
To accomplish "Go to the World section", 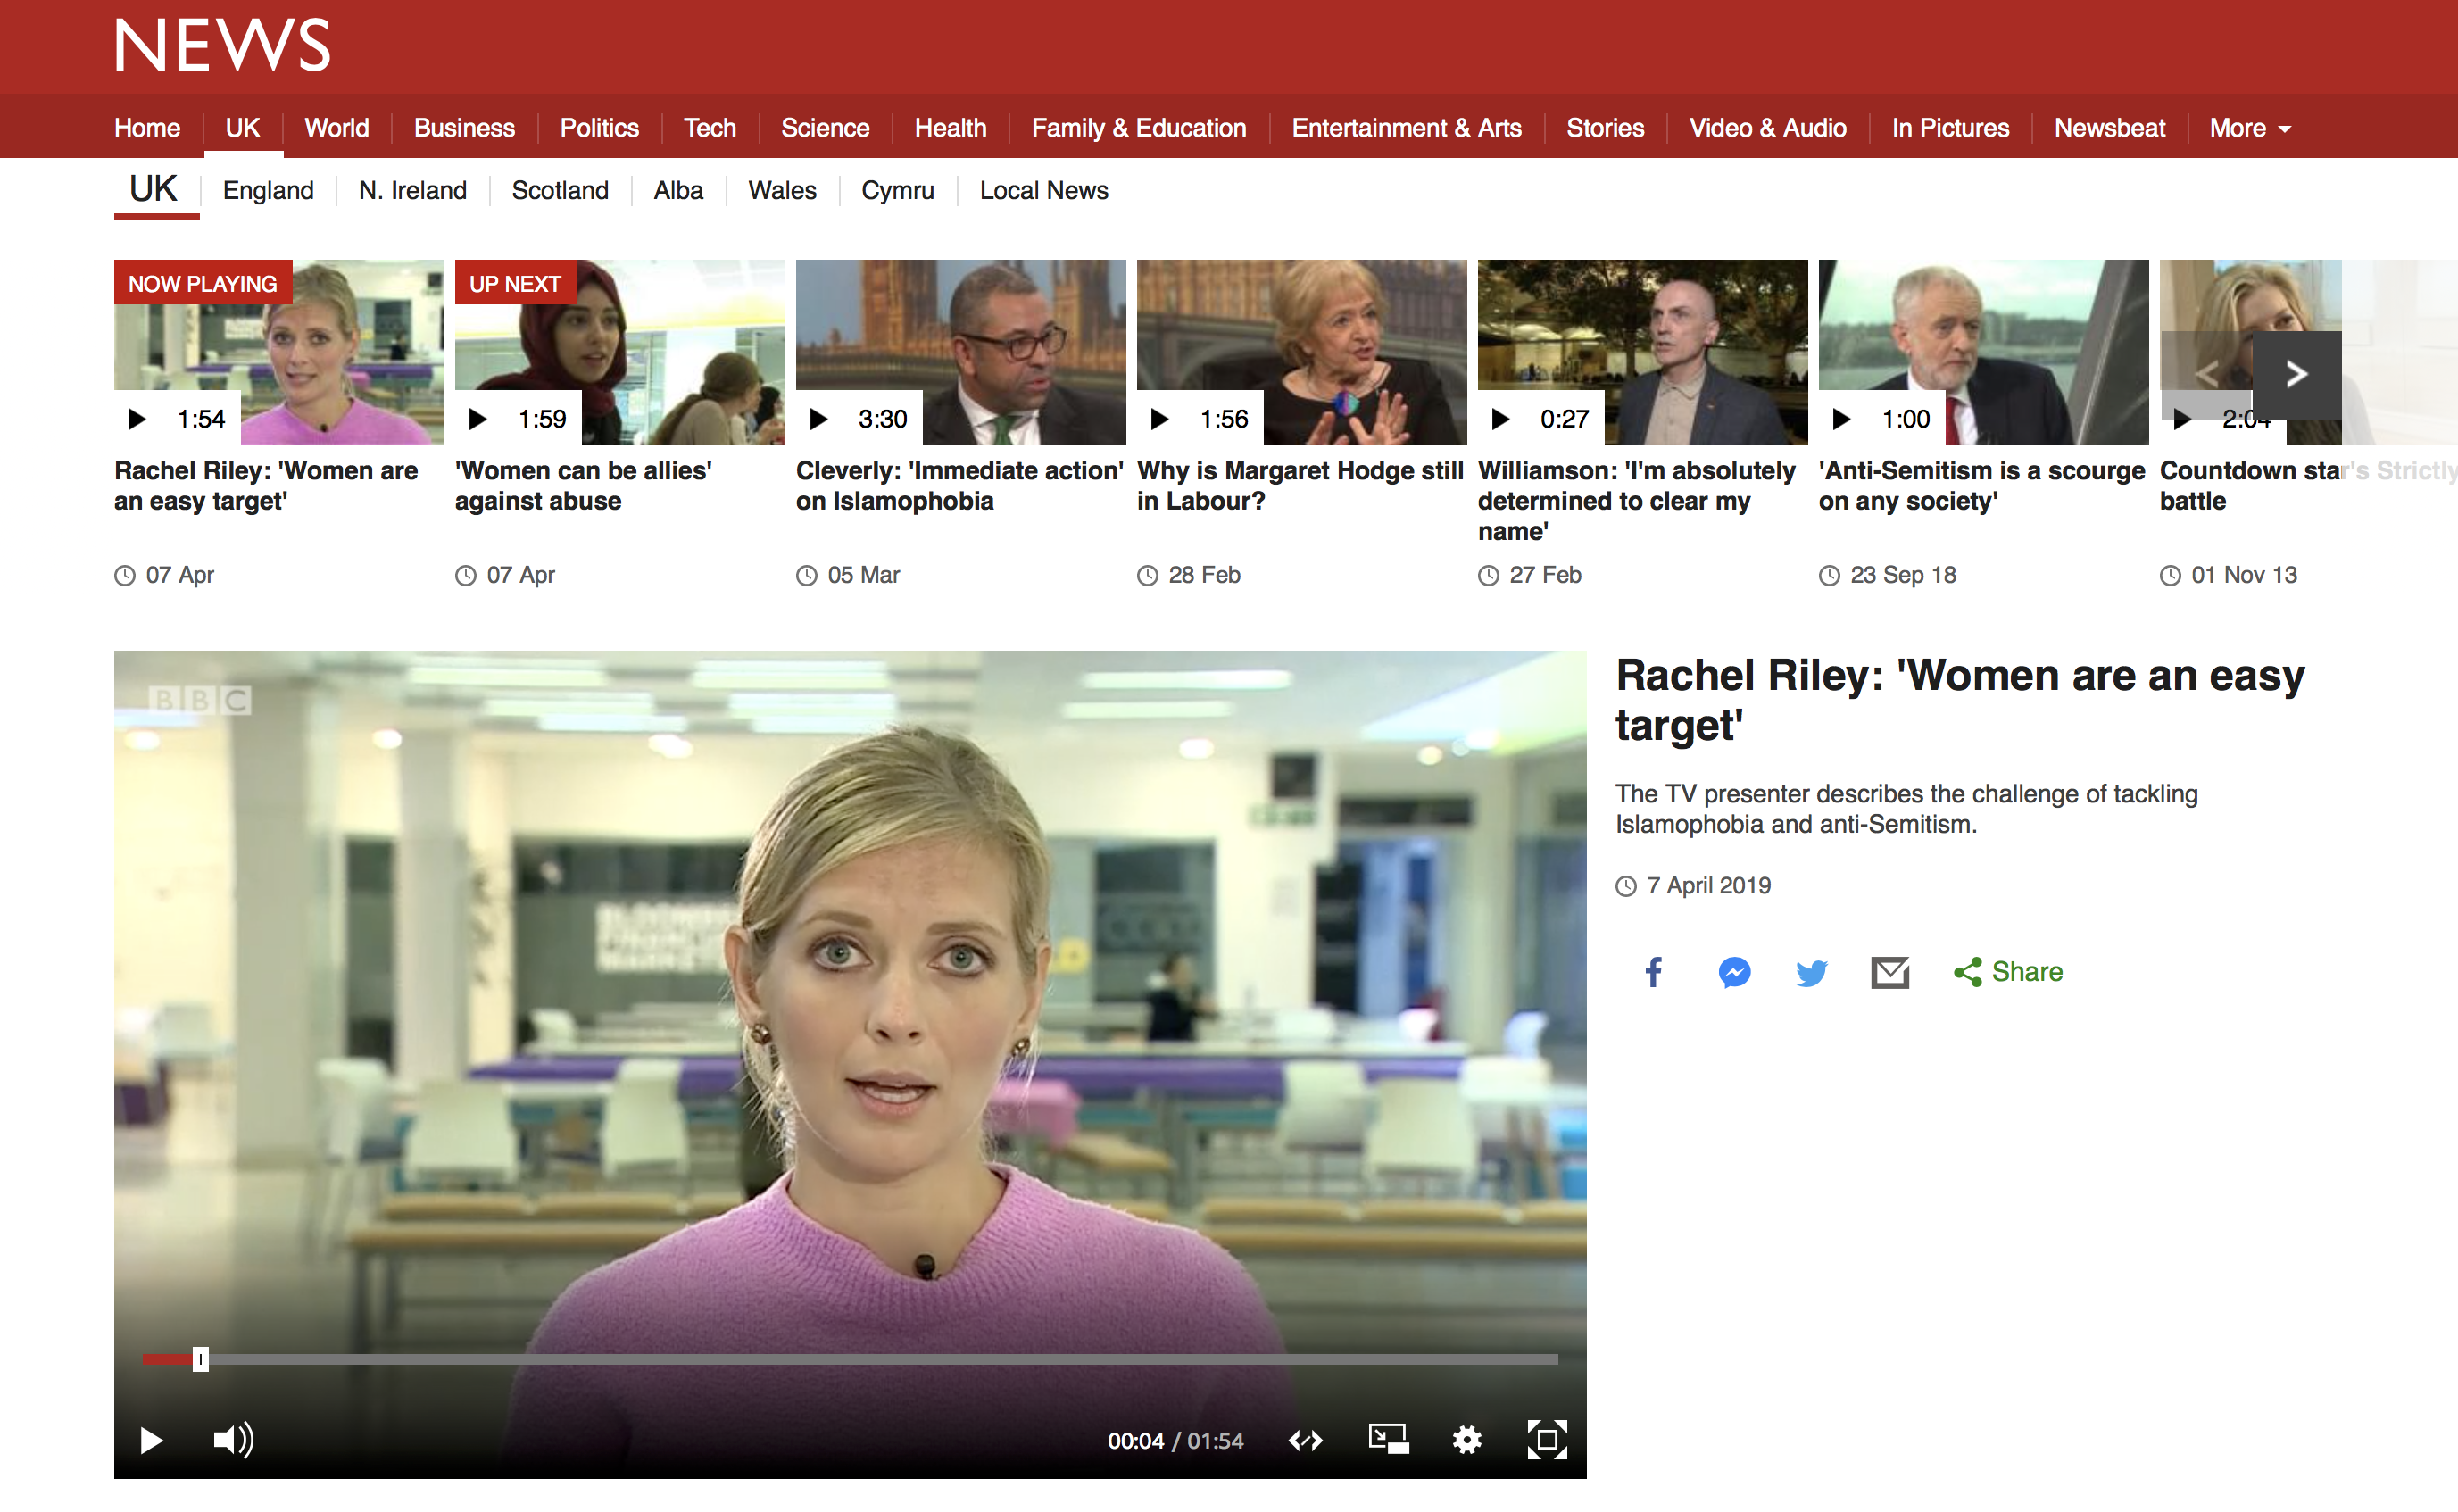I will point(337,128).
